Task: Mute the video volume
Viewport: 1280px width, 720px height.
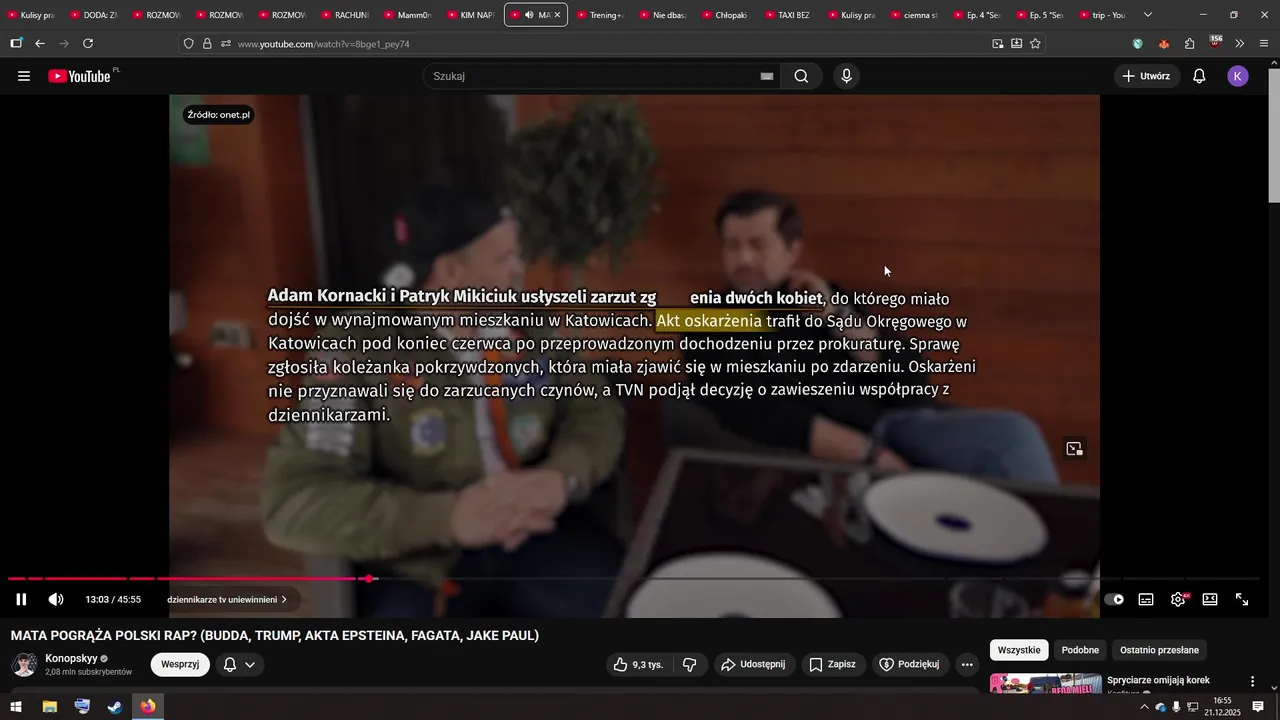Action: tap(56, 599)
